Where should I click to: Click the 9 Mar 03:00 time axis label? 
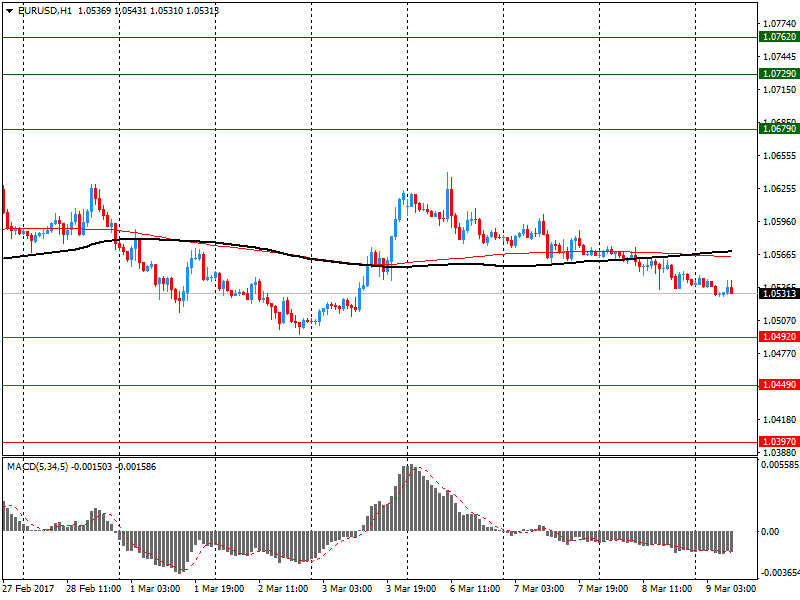tap(731, 589)
